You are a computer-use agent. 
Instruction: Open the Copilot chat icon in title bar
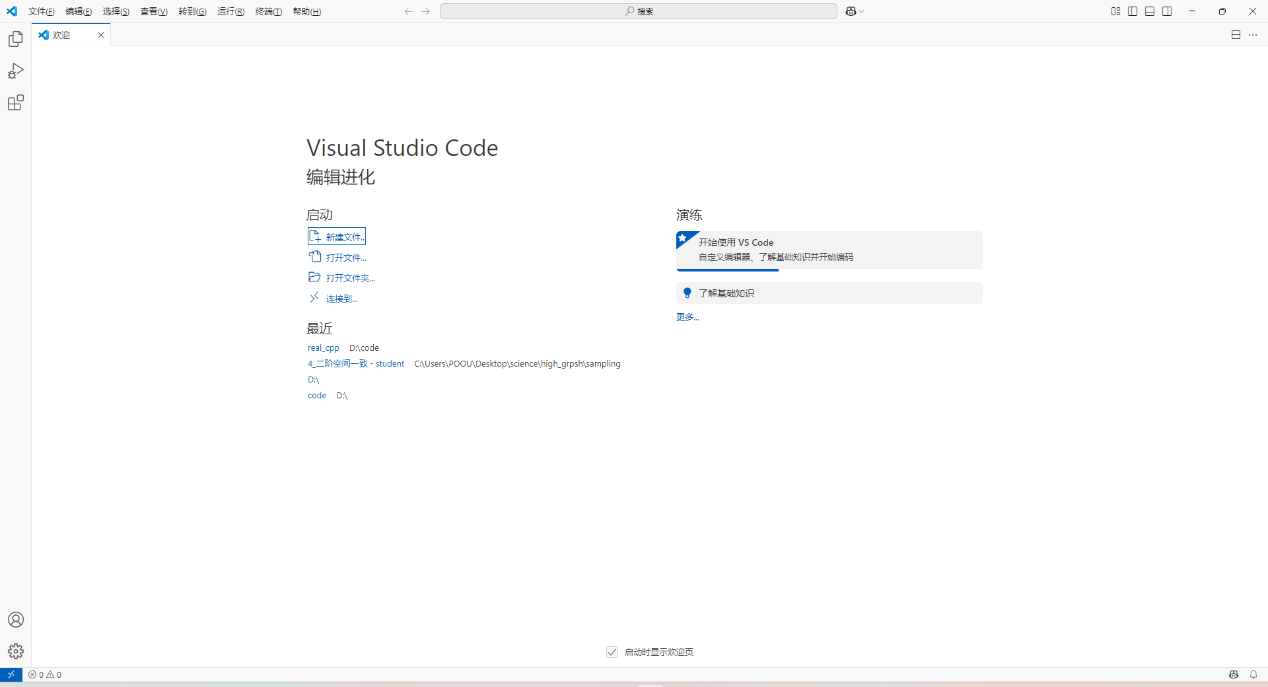[x=851, y=11]
